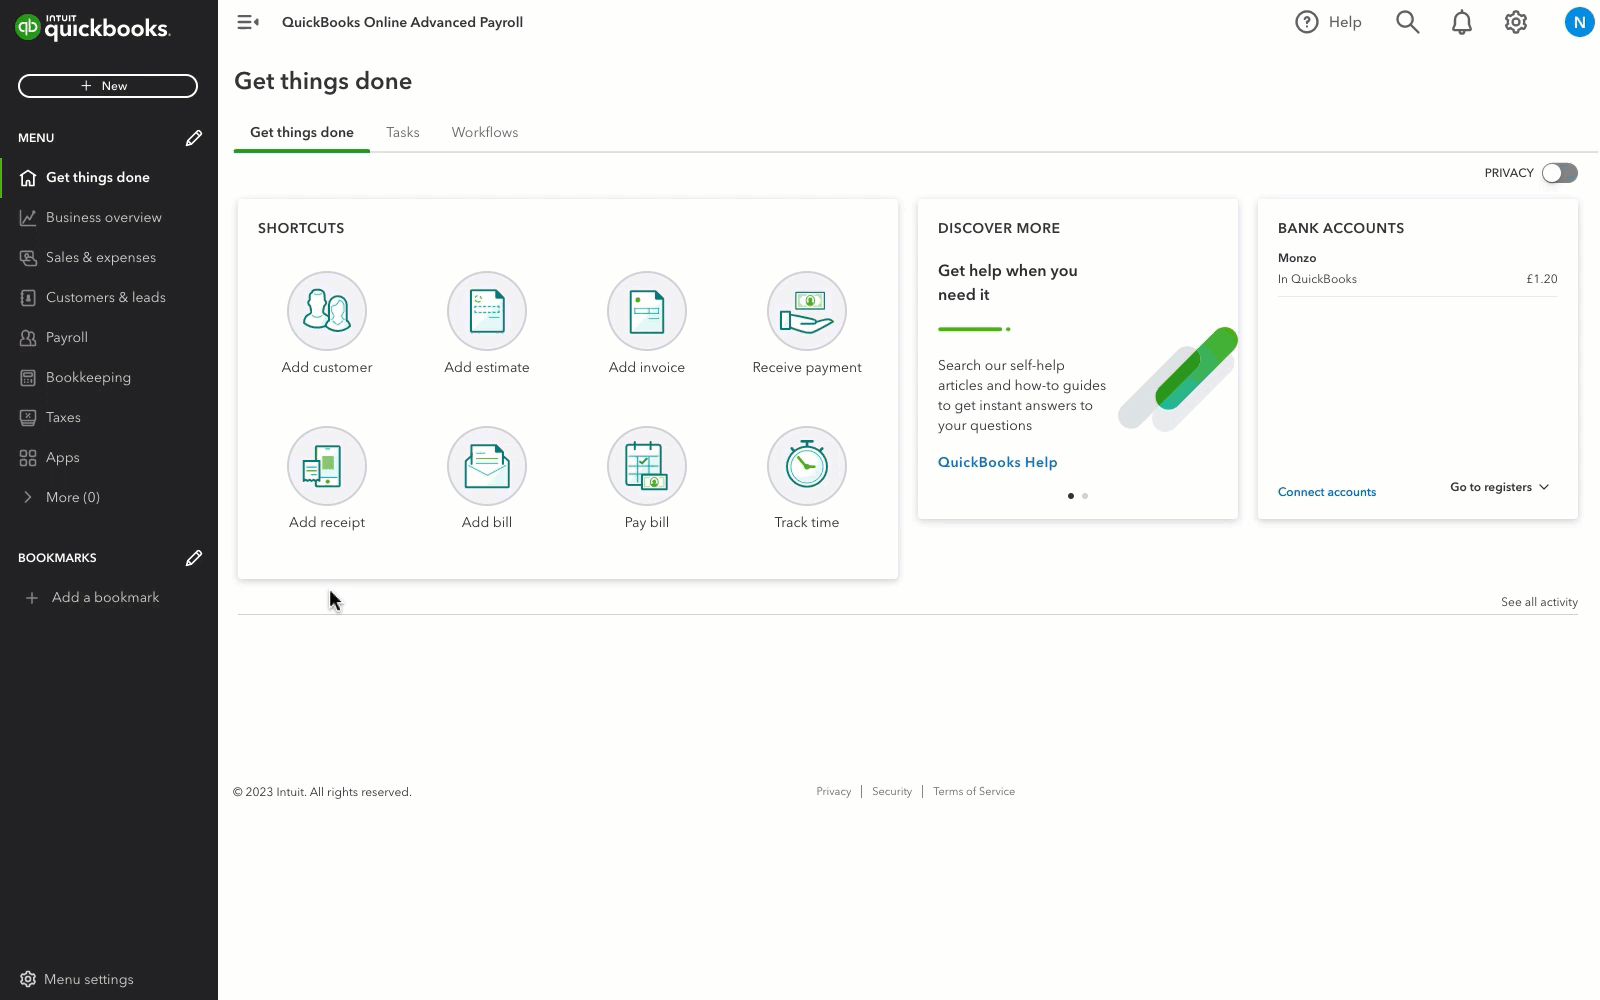Click the Add estimate shortcut icon
The height and width of the screenshot is (1000, 1600).
[x=487, y=311]
